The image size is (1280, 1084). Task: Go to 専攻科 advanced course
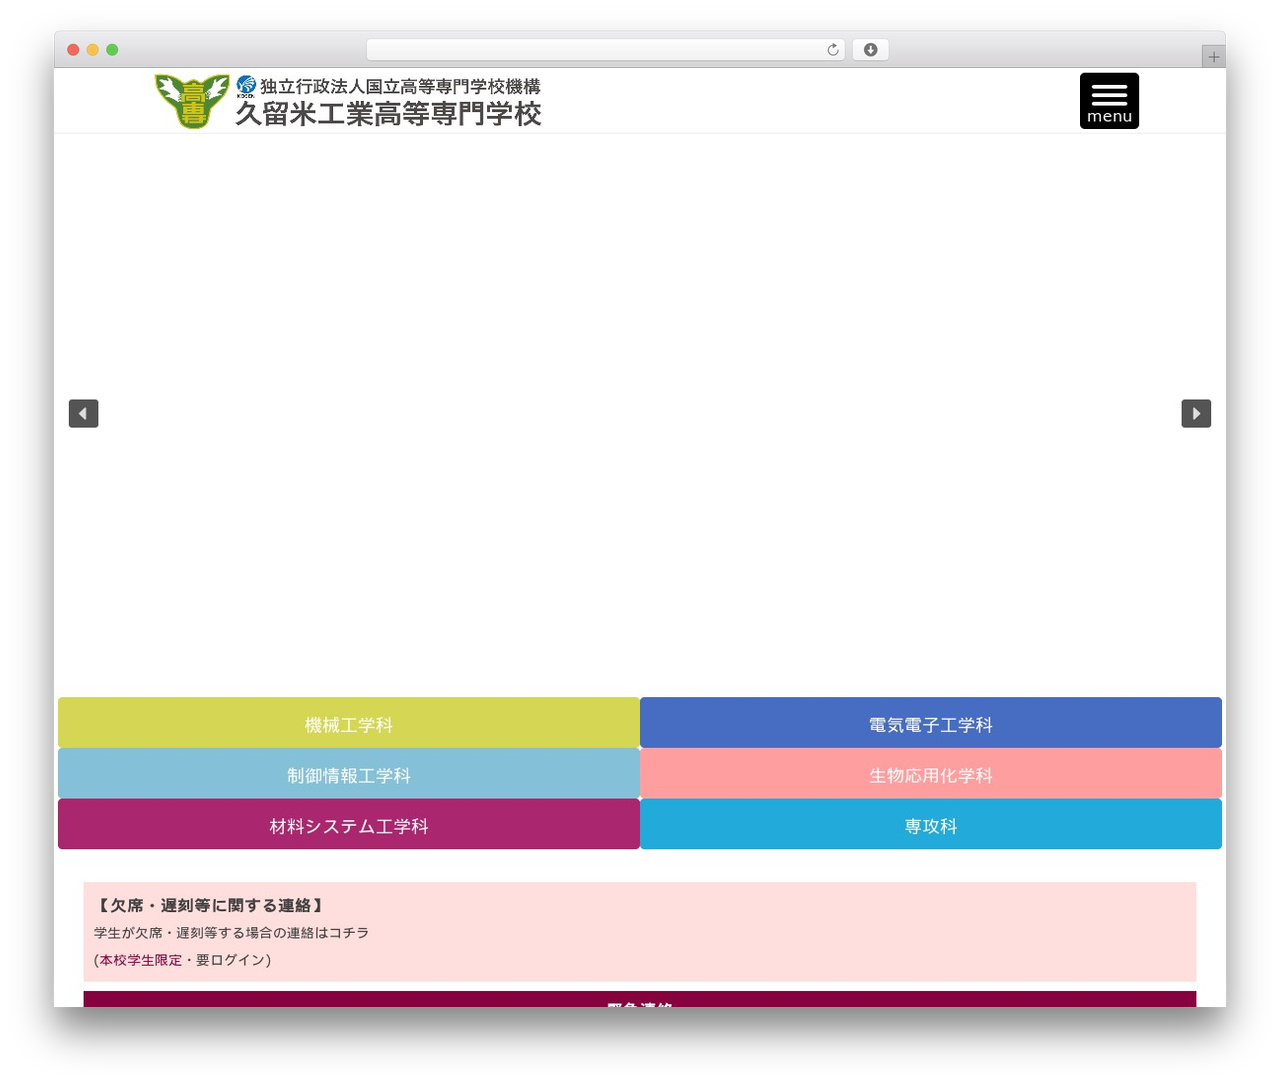931,825
